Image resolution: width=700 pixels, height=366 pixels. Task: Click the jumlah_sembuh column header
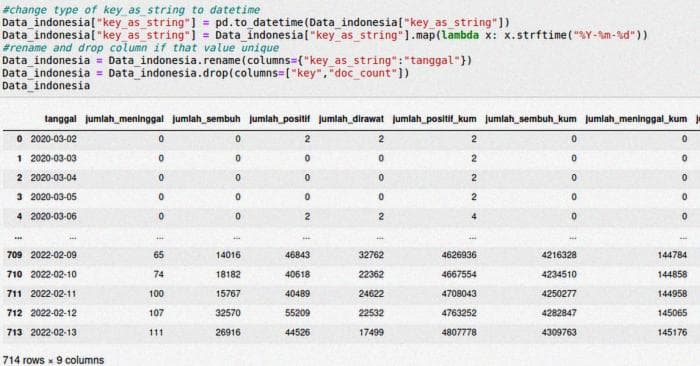[x=206, y=119]
